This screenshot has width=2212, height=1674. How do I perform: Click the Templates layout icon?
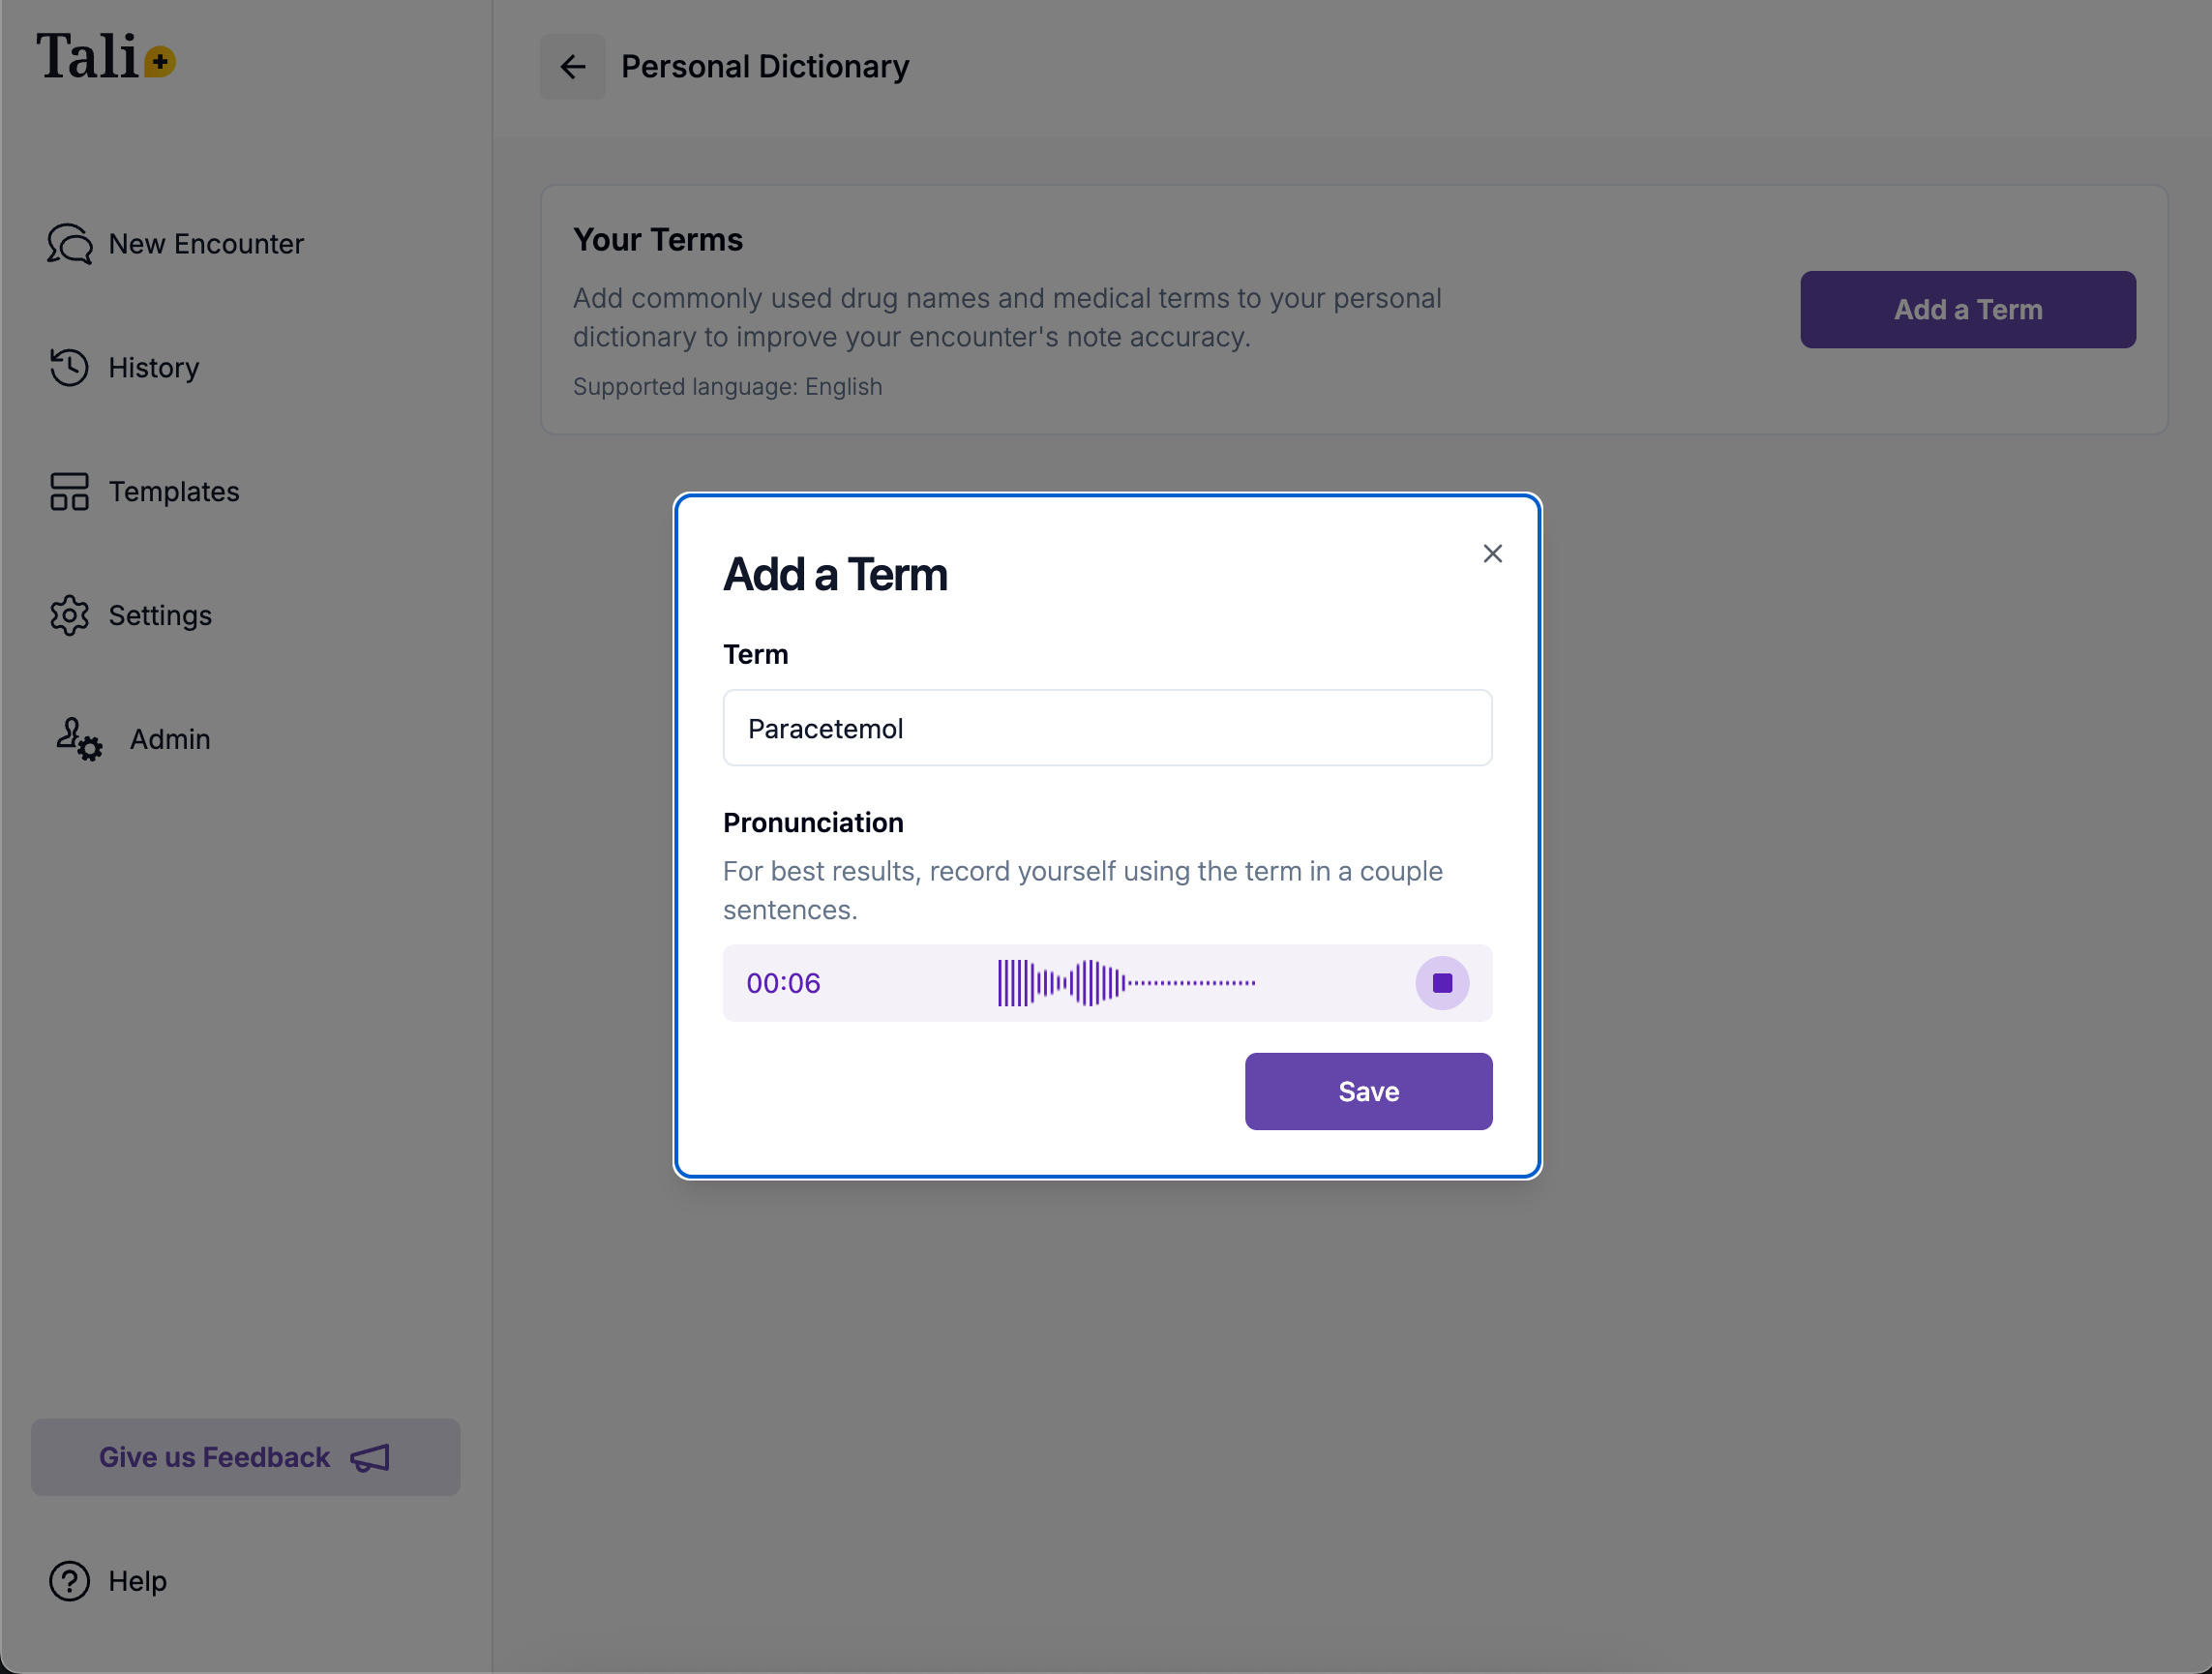click(x=69, y=491)
